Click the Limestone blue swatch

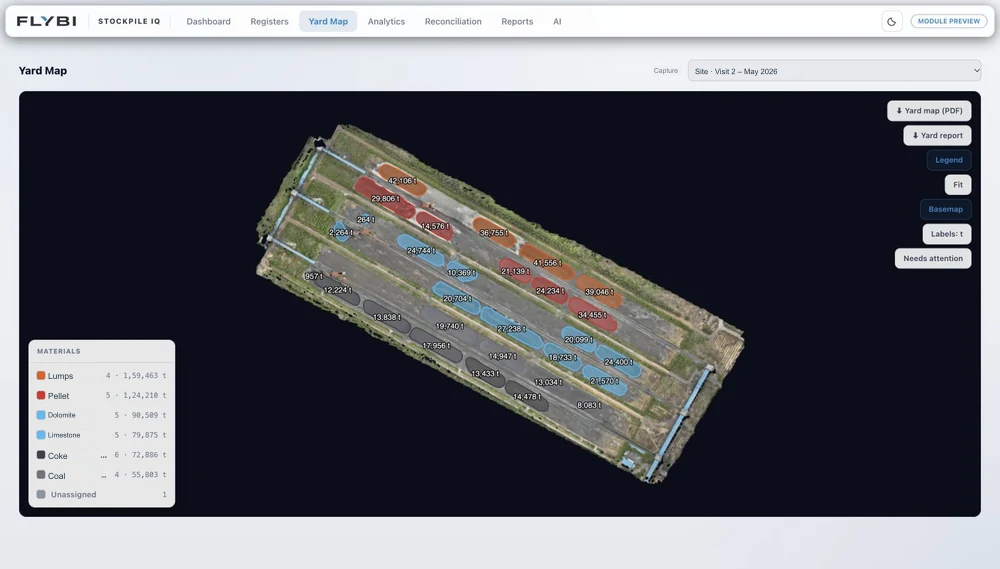click(x=41, y=435)
